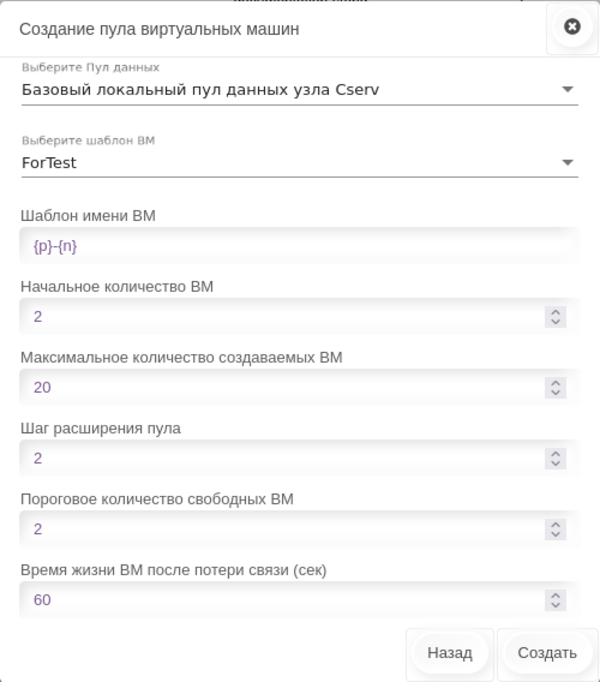Screen dimensions: 600x682
Task: Increase VM lifetime after connection loss
Action: 556,596
